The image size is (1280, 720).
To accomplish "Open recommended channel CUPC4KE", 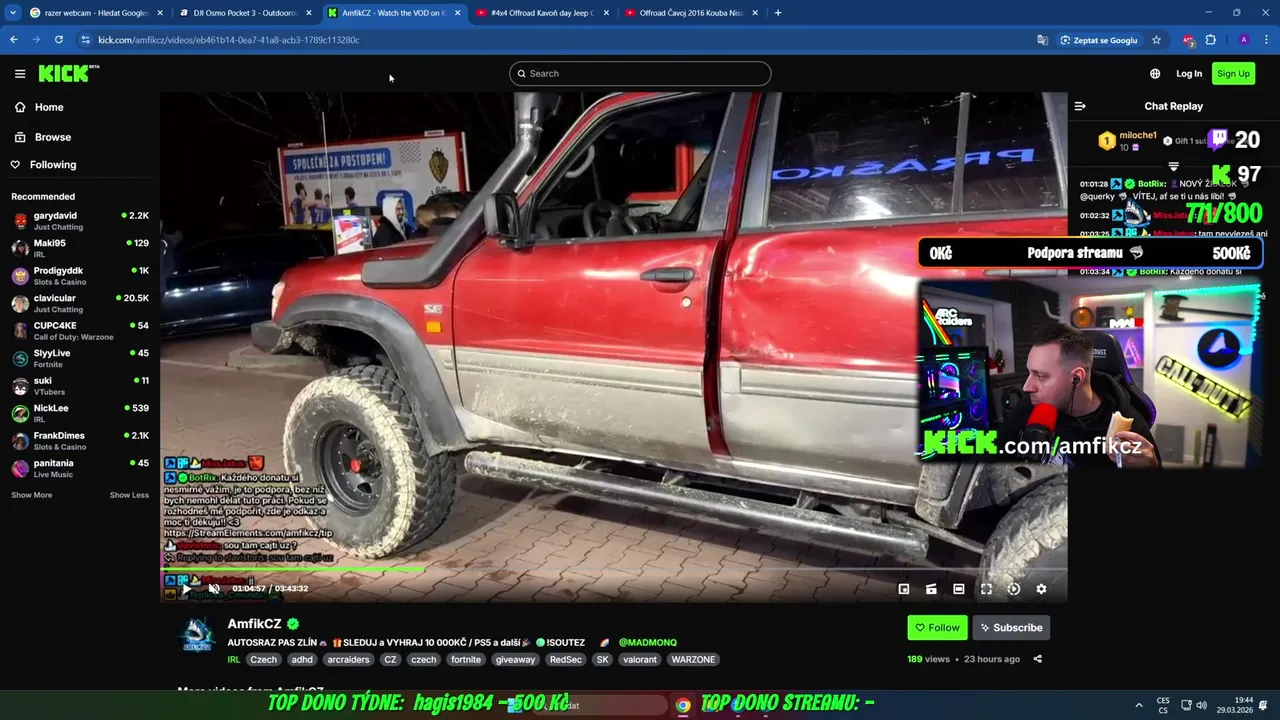I will (x=80, y=331).
